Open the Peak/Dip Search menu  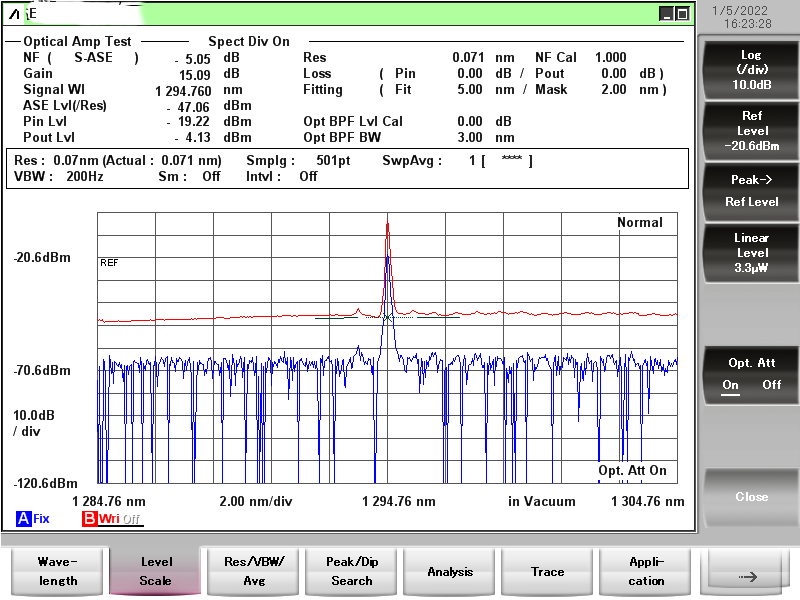click(x=352, y=571)
